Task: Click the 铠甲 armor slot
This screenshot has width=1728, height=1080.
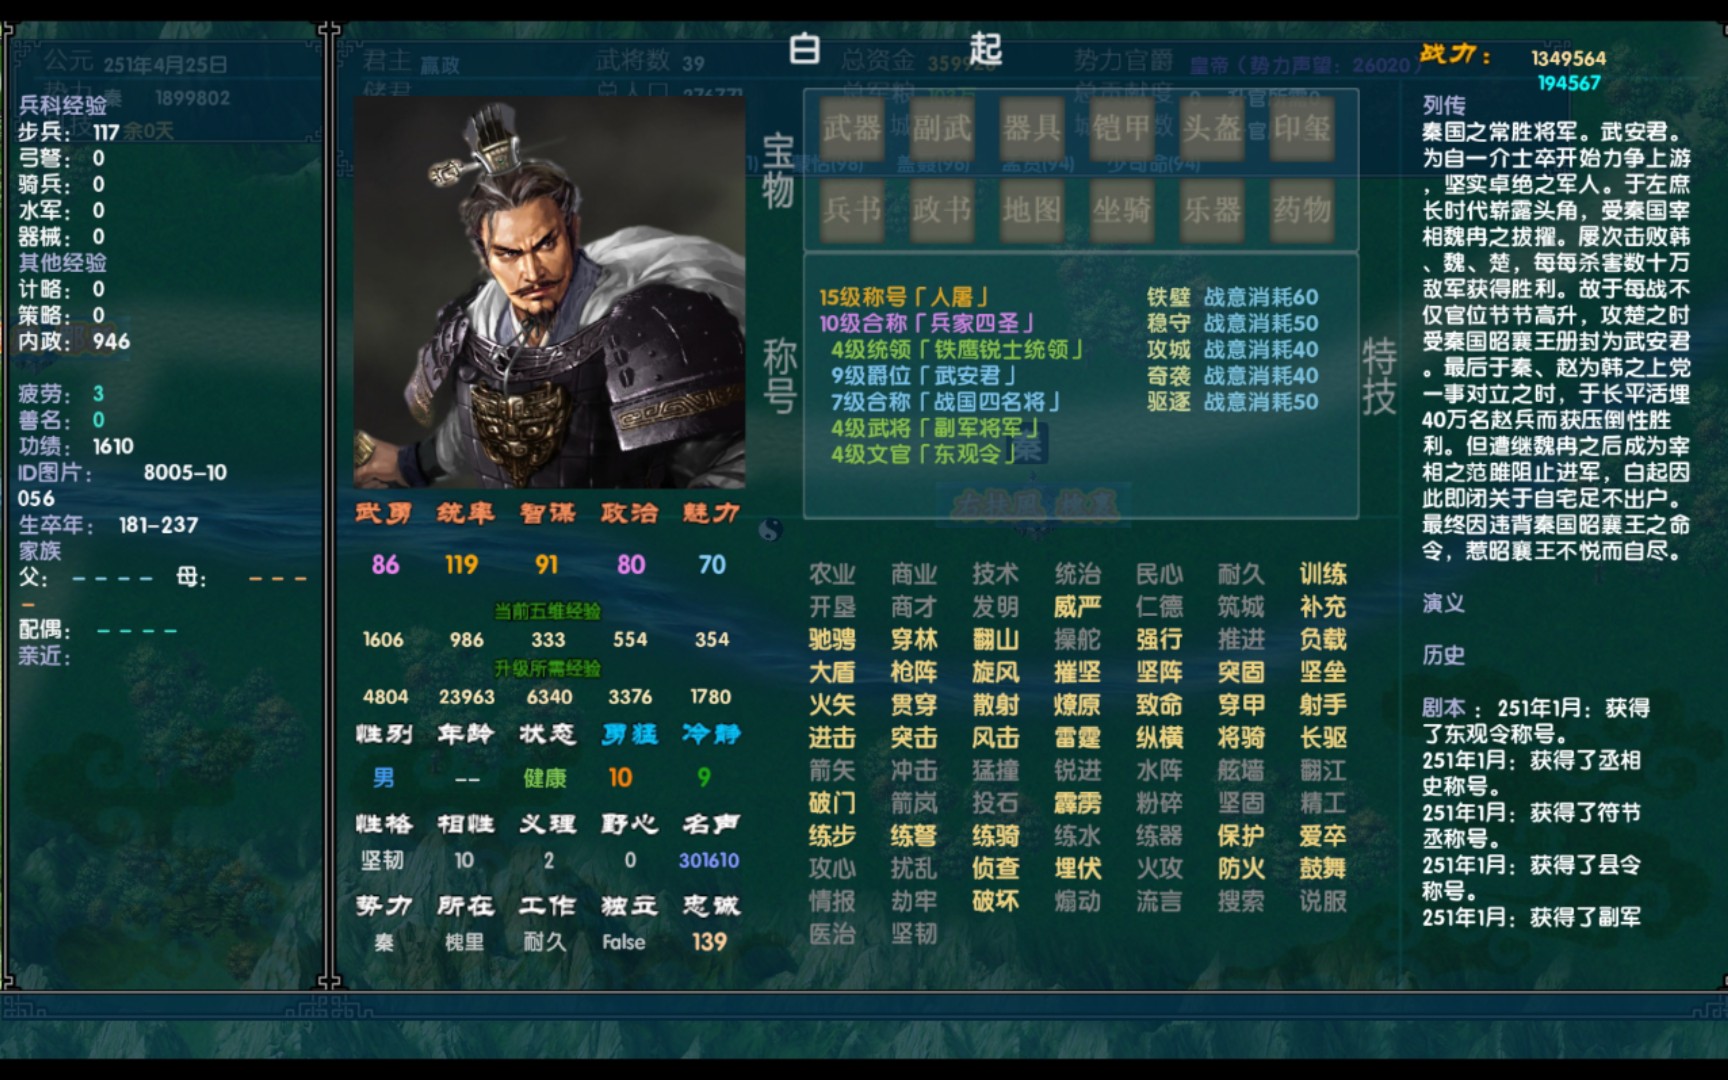Action: [x=1122, y=128]
